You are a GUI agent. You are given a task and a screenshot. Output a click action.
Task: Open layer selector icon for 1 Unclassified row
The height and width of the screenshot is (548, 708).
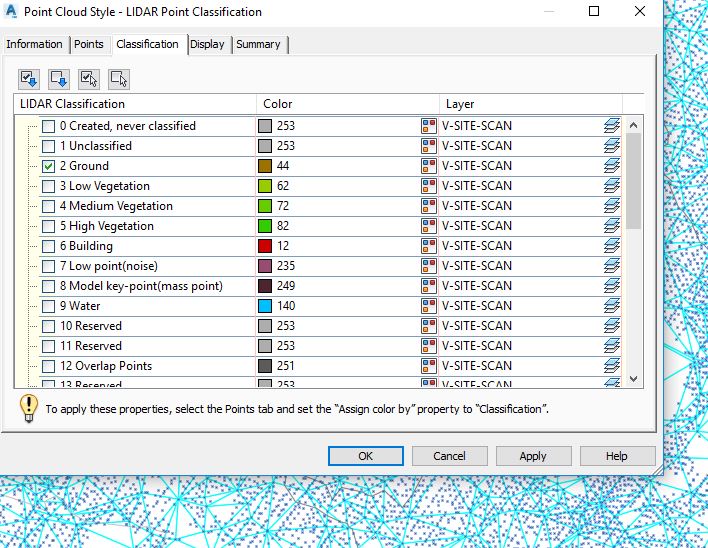point(612,146)
